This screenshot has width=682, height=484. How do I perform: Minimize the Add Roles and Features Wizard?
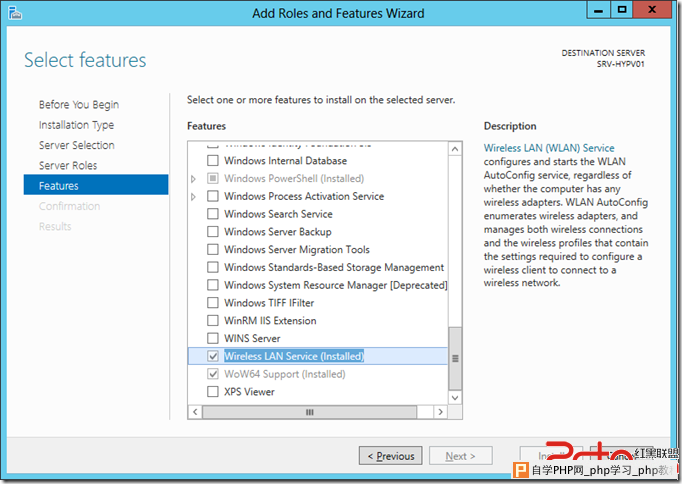[598, 10]
